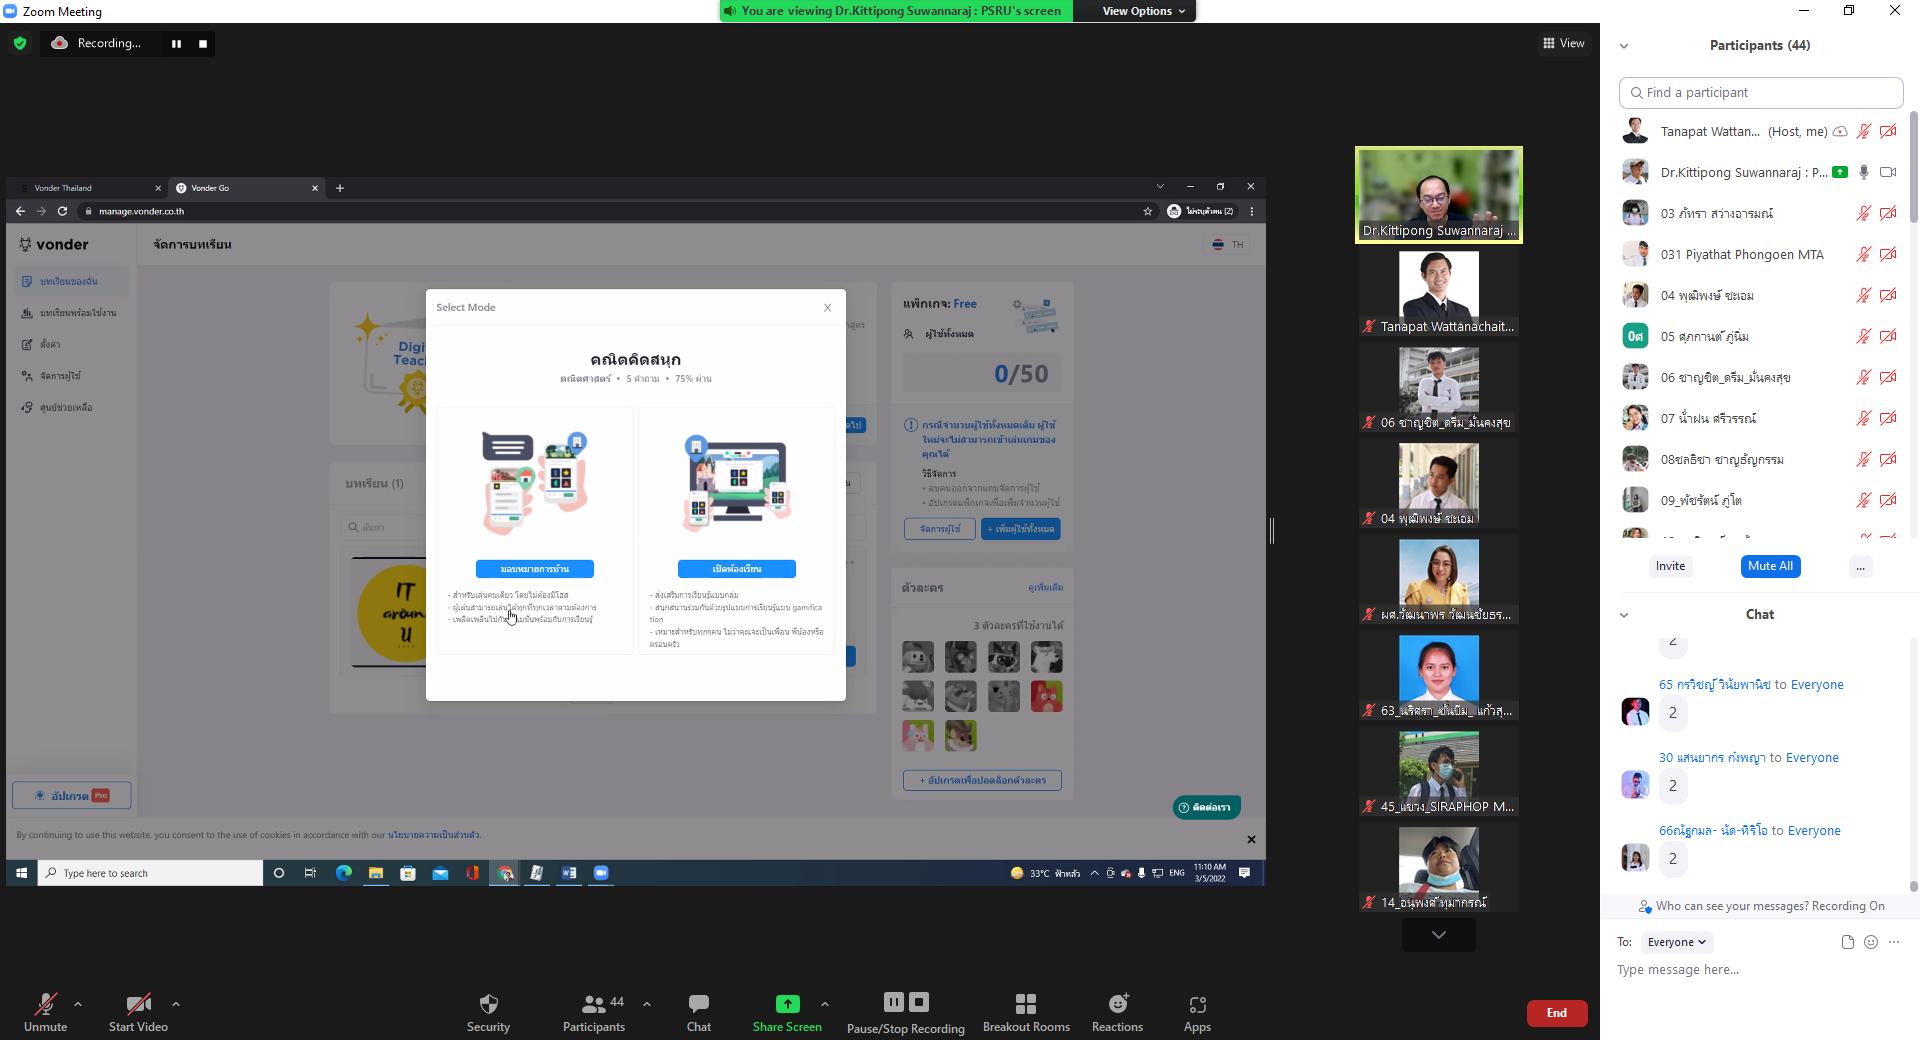The width and height of the screenshot is (1920, 1040).
Task: Open Security shield menu
Action: (488, 1012)
